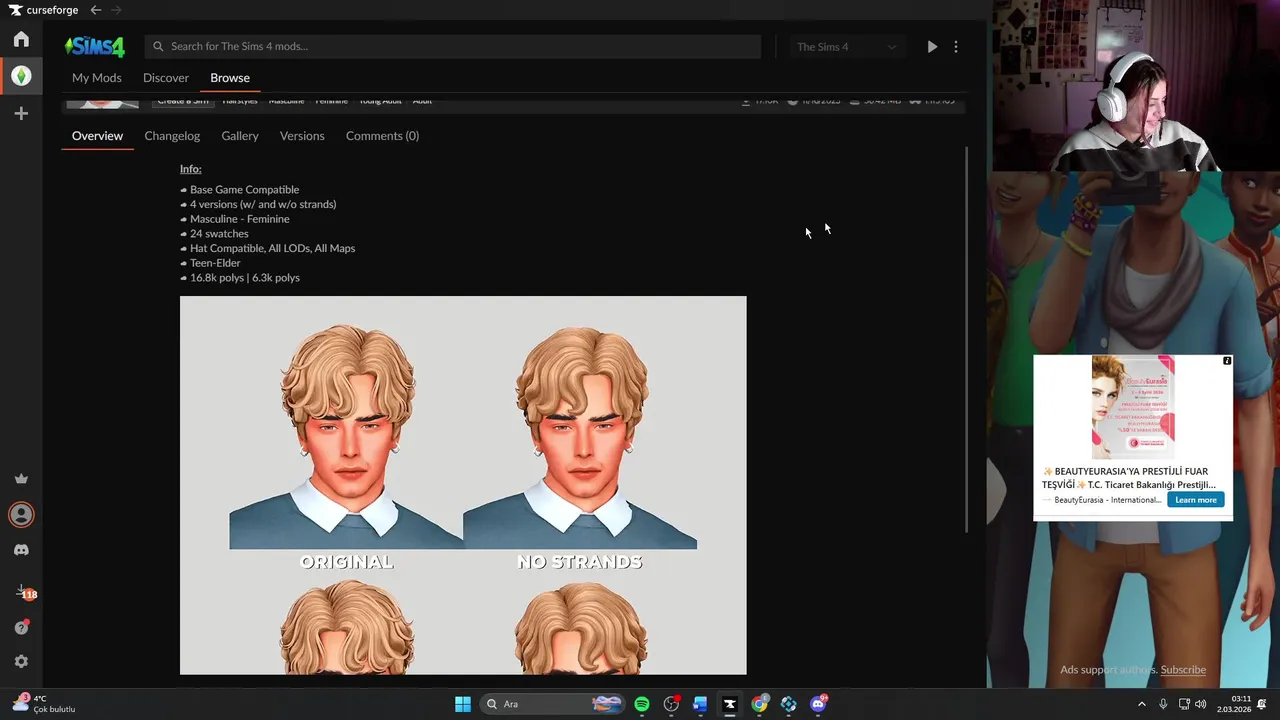Click the taskbar Ara search box
This screenshot has width=1280, height=720.
(x=553, y=704)
